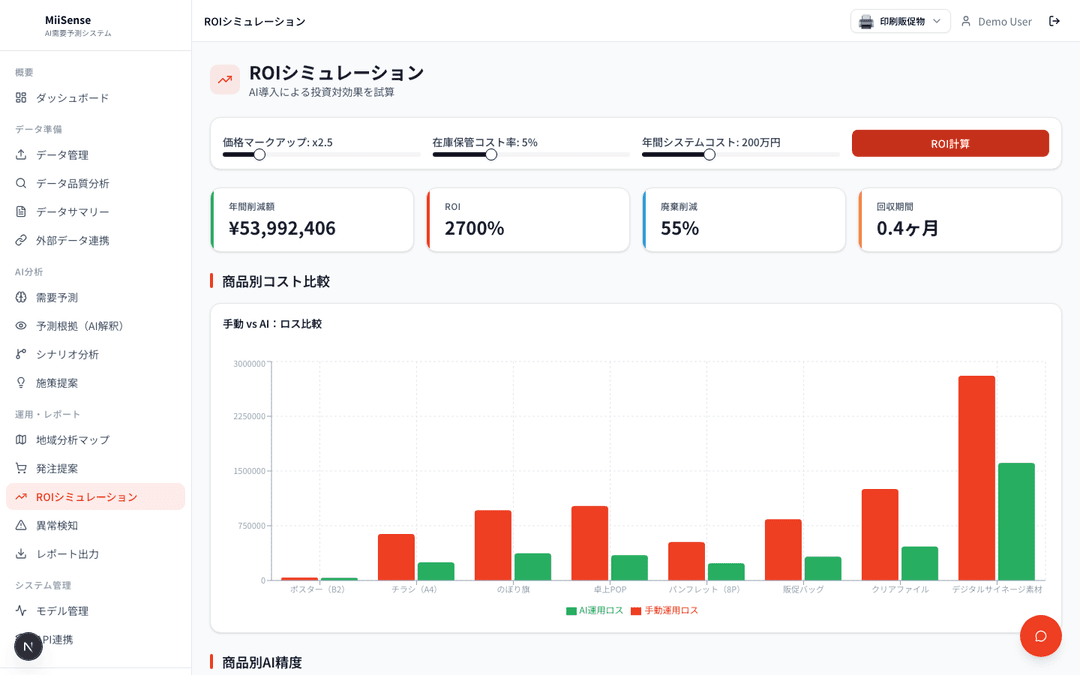Click the のぼり旗 axis label
Viewport: 1080px width, 675px height.
coord(513,590)
